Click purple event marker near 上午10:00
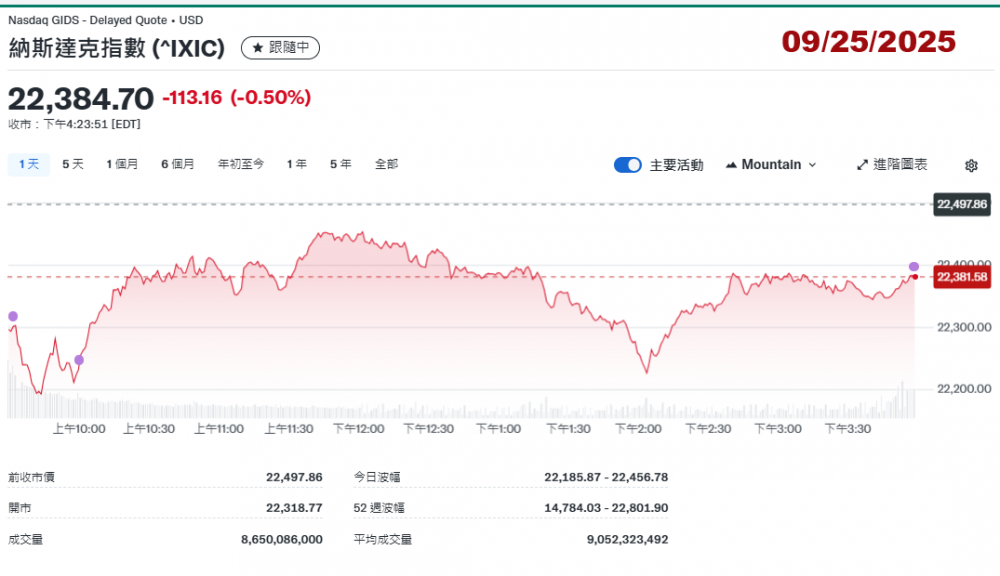Screen dimensions: 1000x576 [x=79, y=360]
